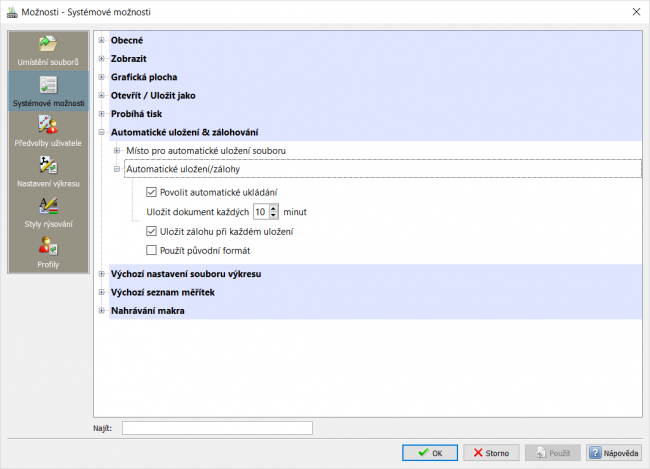
Task: Expand Místo pro automatické uložení souboru
Action: coord(117,151)
